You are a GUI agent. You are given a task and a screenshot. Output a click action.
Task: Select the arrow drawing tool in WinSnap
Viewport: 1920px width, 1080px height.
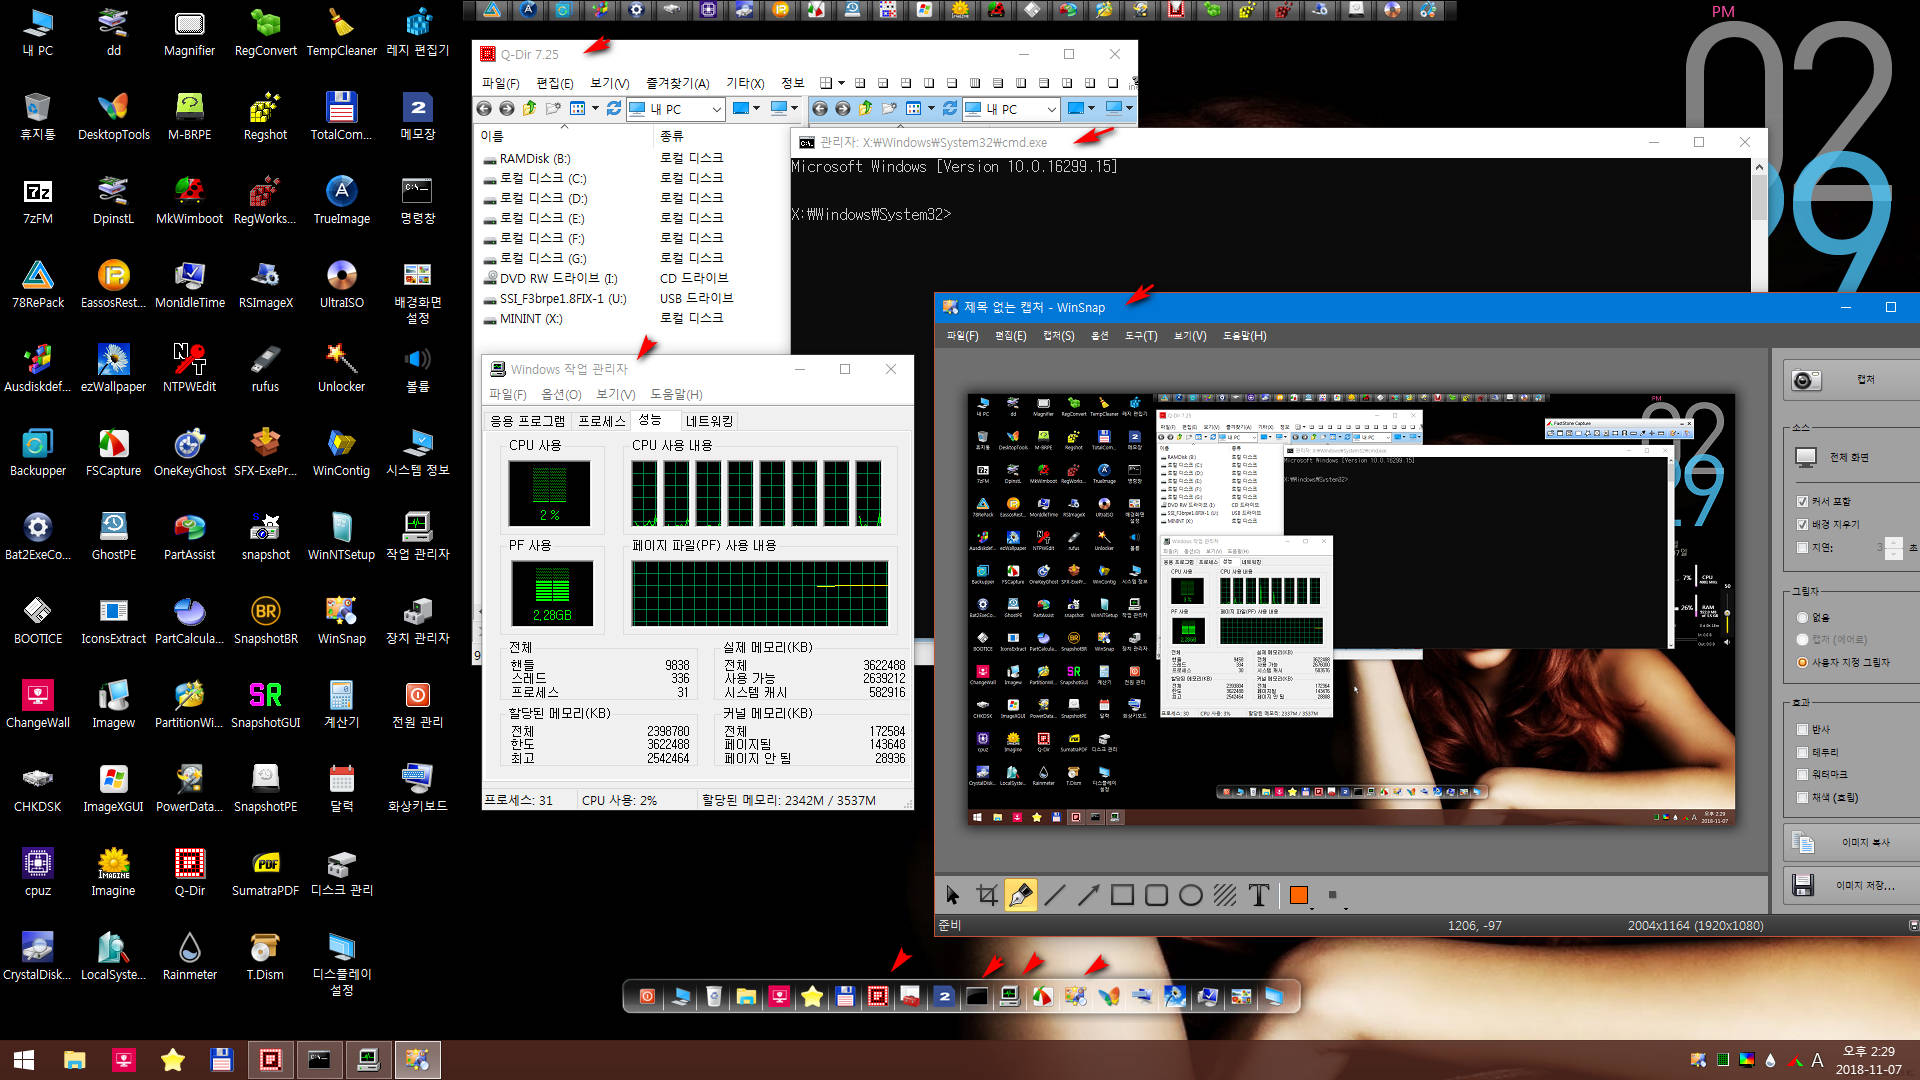pyautogui.click(x=1089, y=895)
